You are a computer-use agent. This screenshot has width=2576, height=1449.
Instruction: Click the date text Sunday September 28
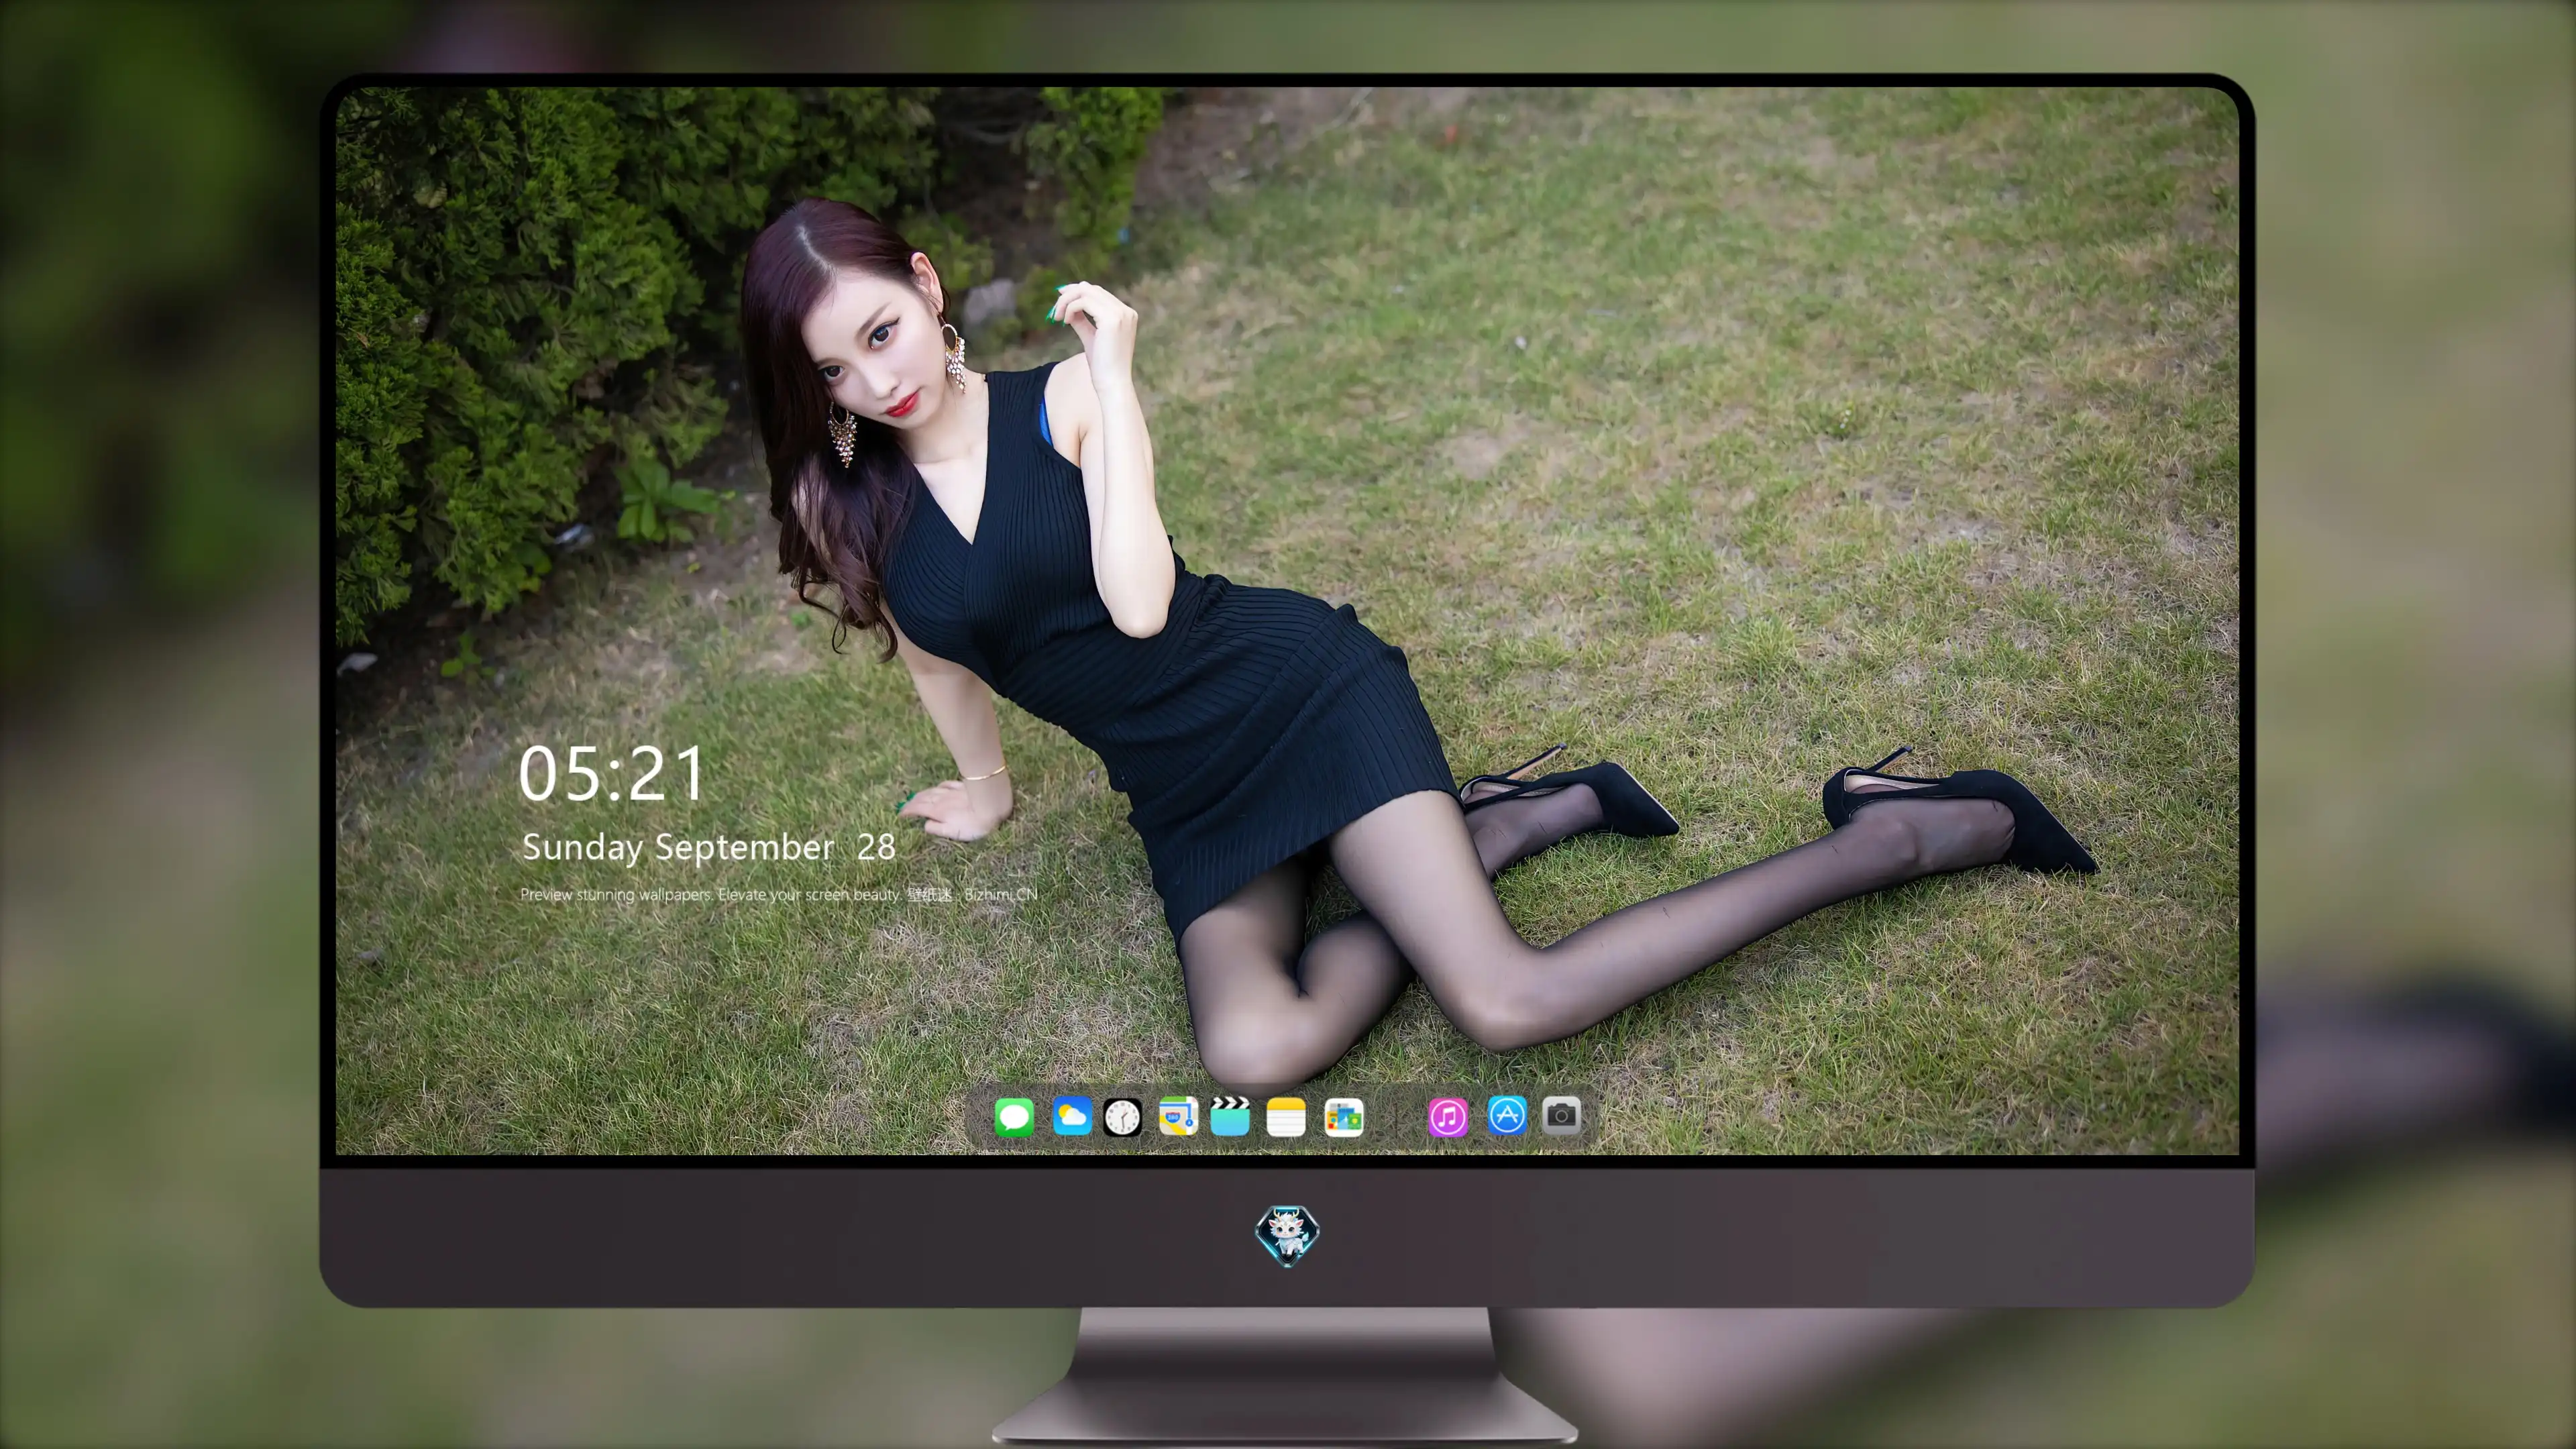pyautogui.click(x=709, y=847)
